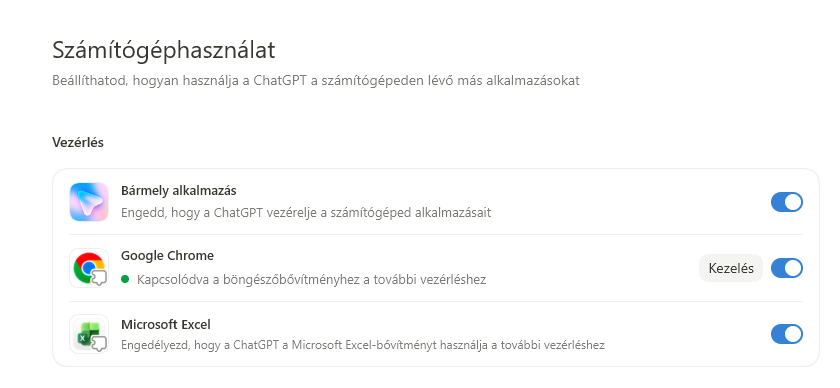Select the Google Chrome title label

coord(167,256)
